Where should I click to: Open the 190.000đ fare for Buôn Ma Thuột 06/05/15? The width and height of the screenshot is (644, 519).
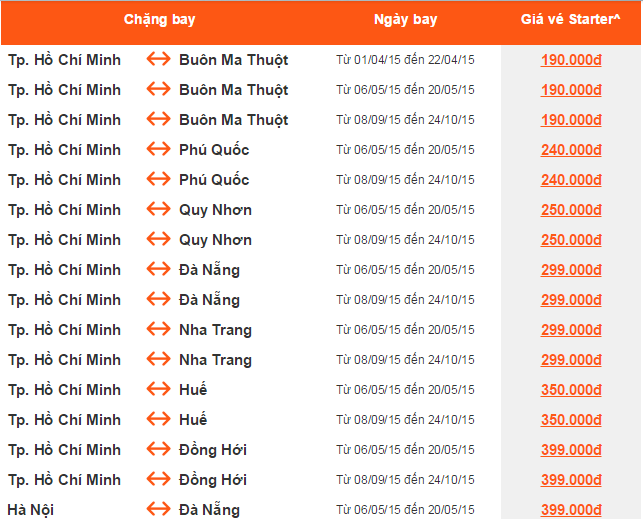[x=571, y=90]
